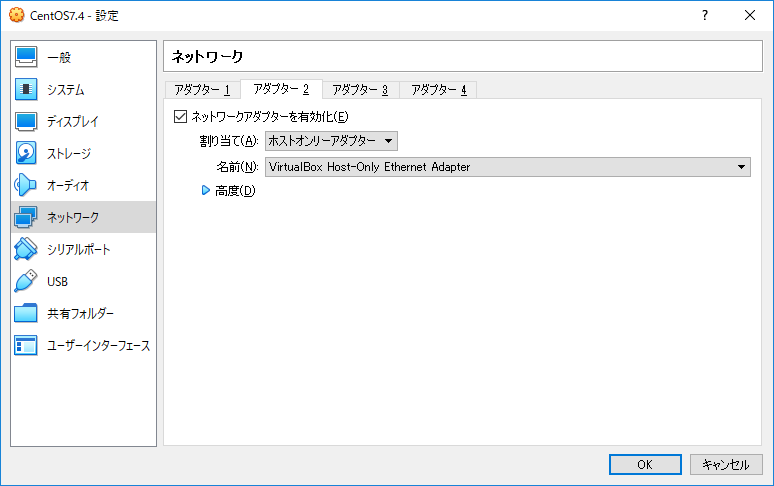
Task: Click the help question mark button
Action: tap(705, 15)
